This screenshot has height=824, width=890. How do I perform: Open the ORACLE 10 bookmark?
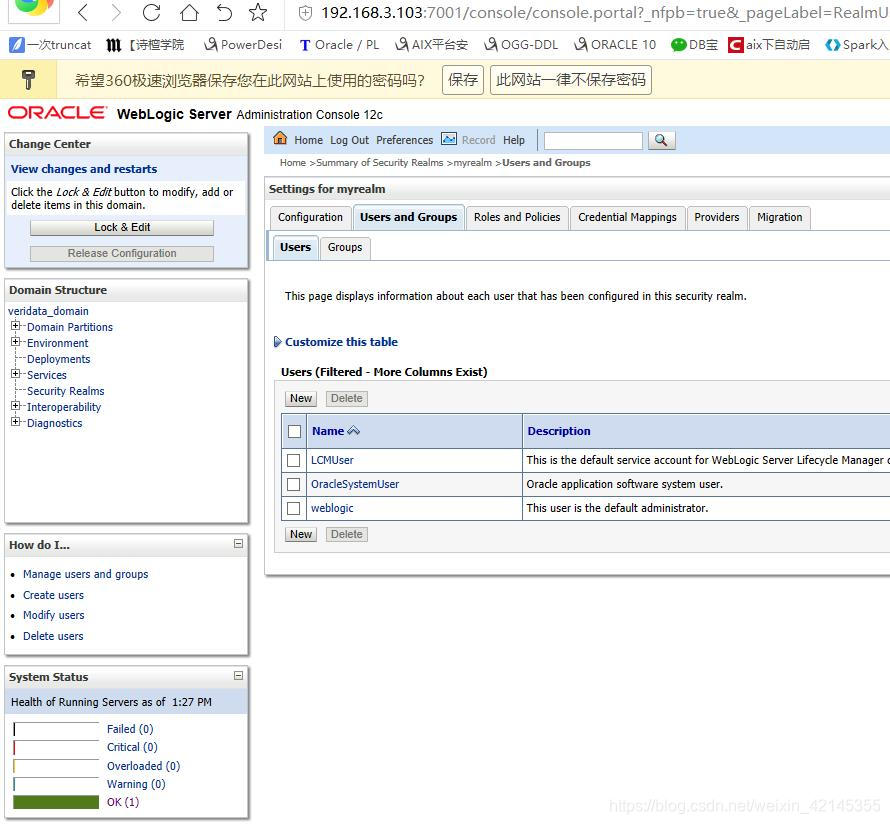[615, 45]
